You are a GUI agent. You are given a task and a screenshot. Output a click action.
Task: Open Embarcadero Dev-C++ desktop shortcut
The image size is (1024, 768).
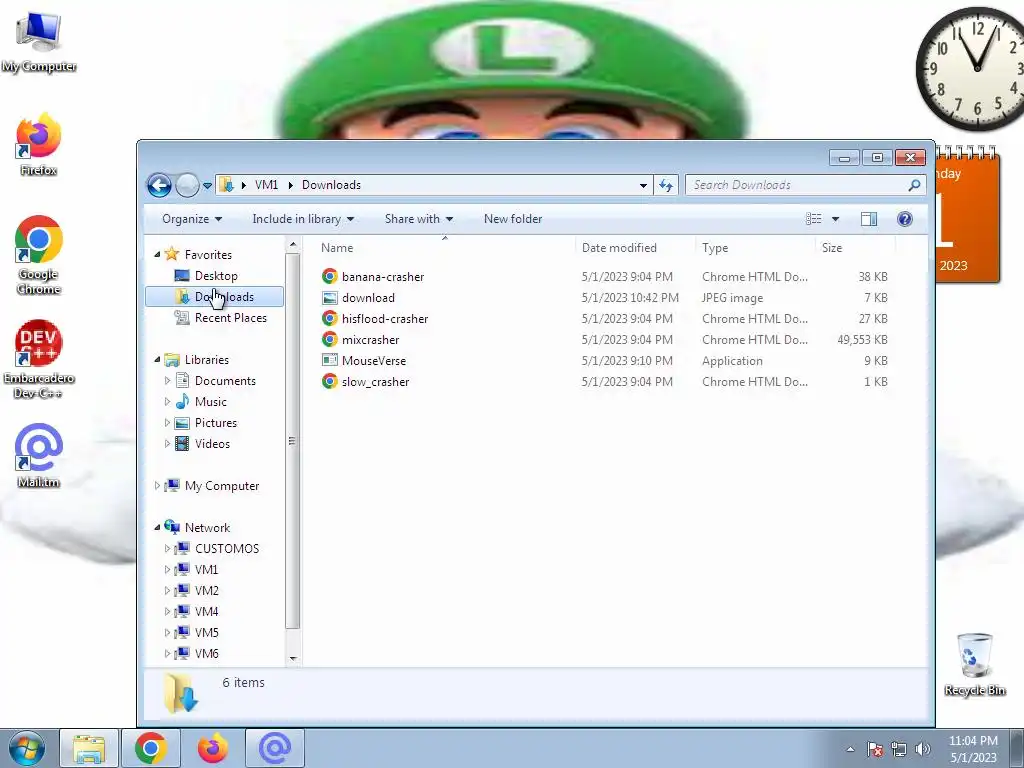click(39, 359)
